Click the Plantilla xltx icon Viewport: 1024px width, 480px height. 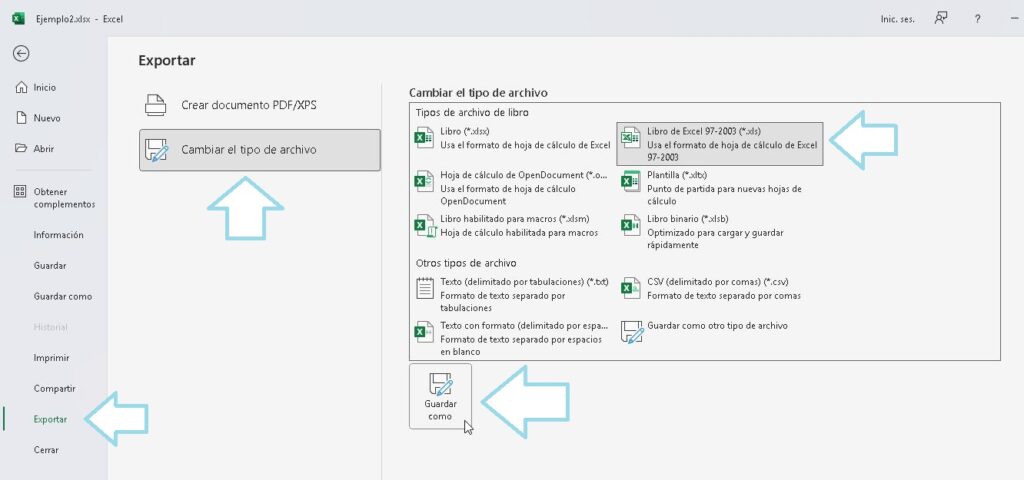[630, 182]
